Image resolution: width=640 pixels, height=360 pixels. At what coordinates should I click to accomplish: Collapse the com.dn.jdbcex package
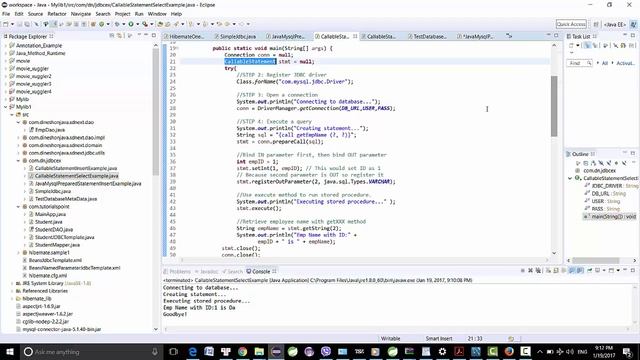coord(18,161)
